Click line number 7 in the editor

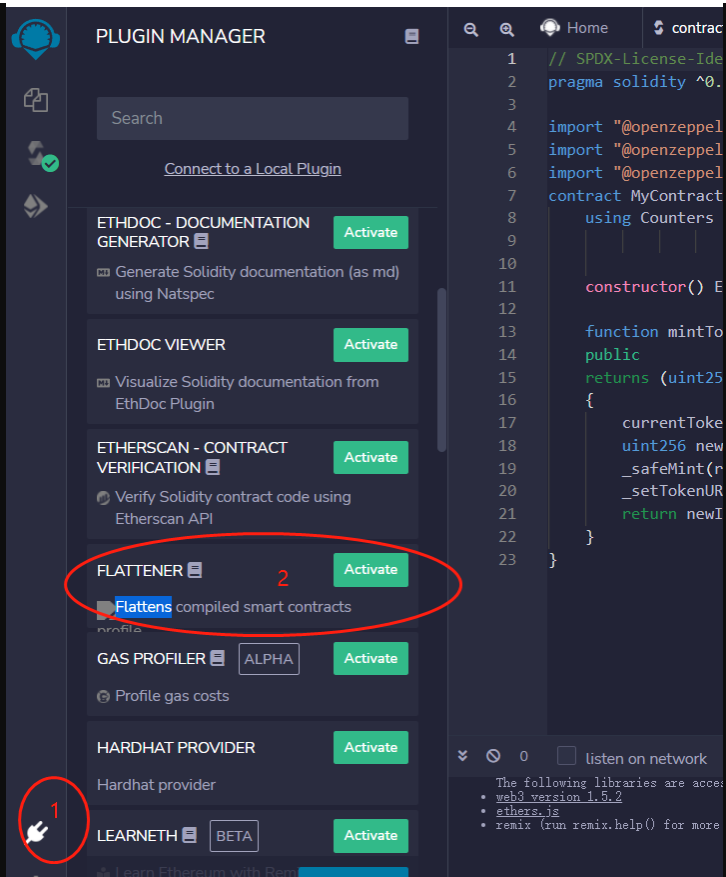tap(511, 195)
